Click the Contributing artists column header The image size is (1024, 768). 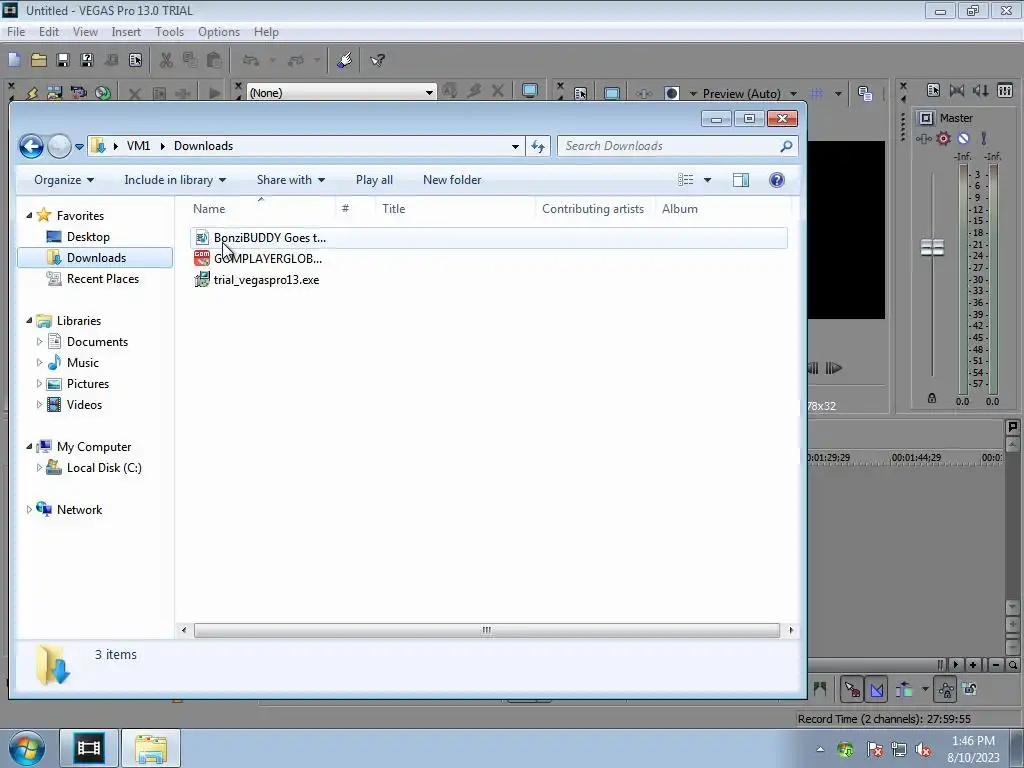tap(593, 208)
